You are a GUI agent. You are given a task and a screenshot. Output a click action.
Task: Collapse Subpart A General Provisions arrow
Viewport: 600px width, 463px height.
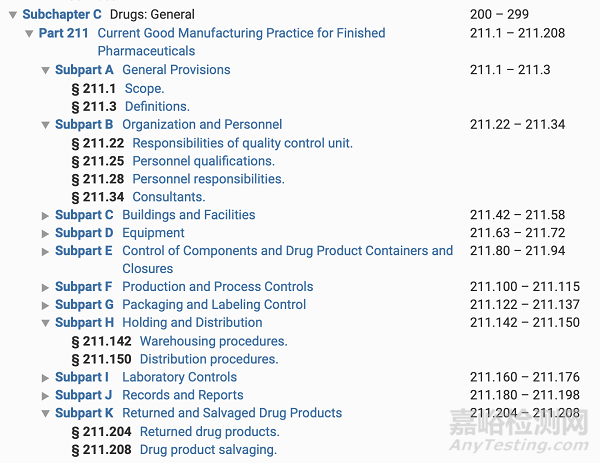point(45,71)
